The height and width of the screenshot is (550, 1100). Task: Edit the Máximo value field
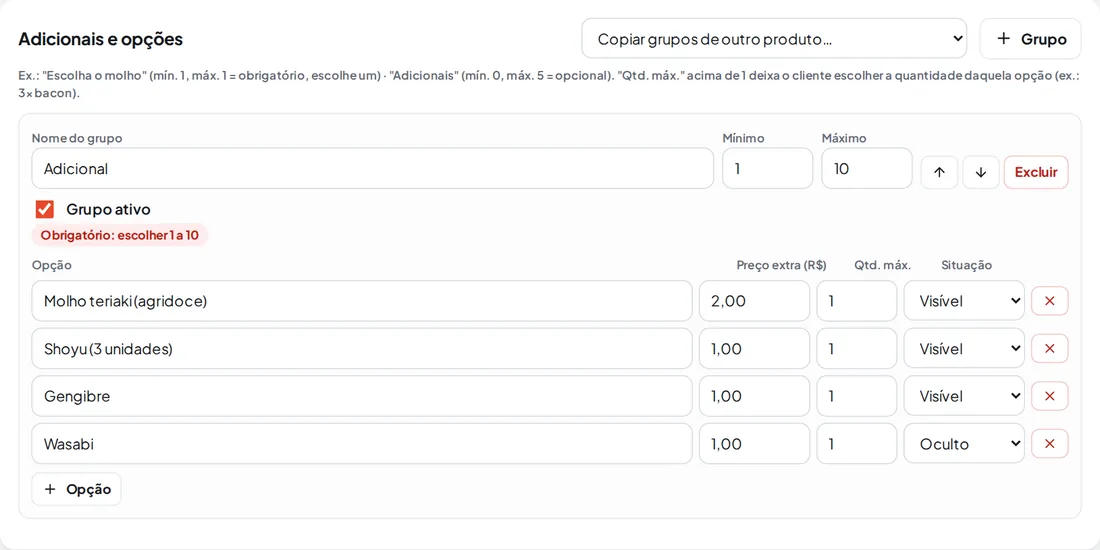867,168
